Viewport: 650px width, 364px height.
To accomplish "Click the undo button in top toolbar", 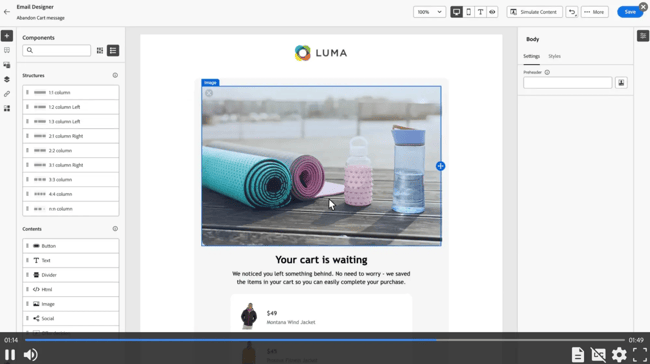I will click(572, 12).
